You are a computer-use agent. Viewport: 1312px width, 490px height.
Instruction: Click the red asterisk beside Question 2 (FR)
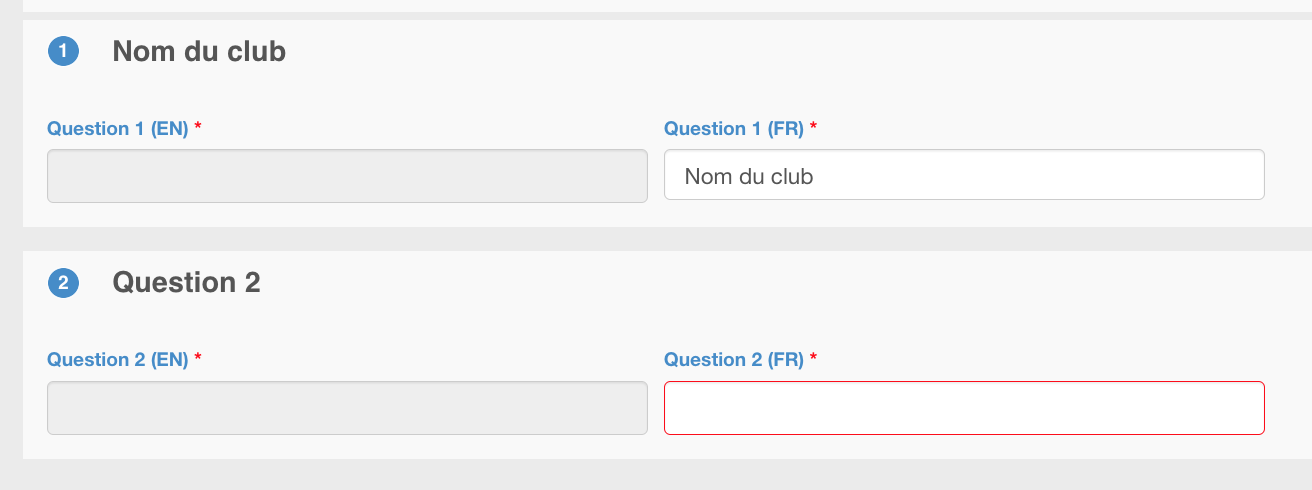(814, 360)
